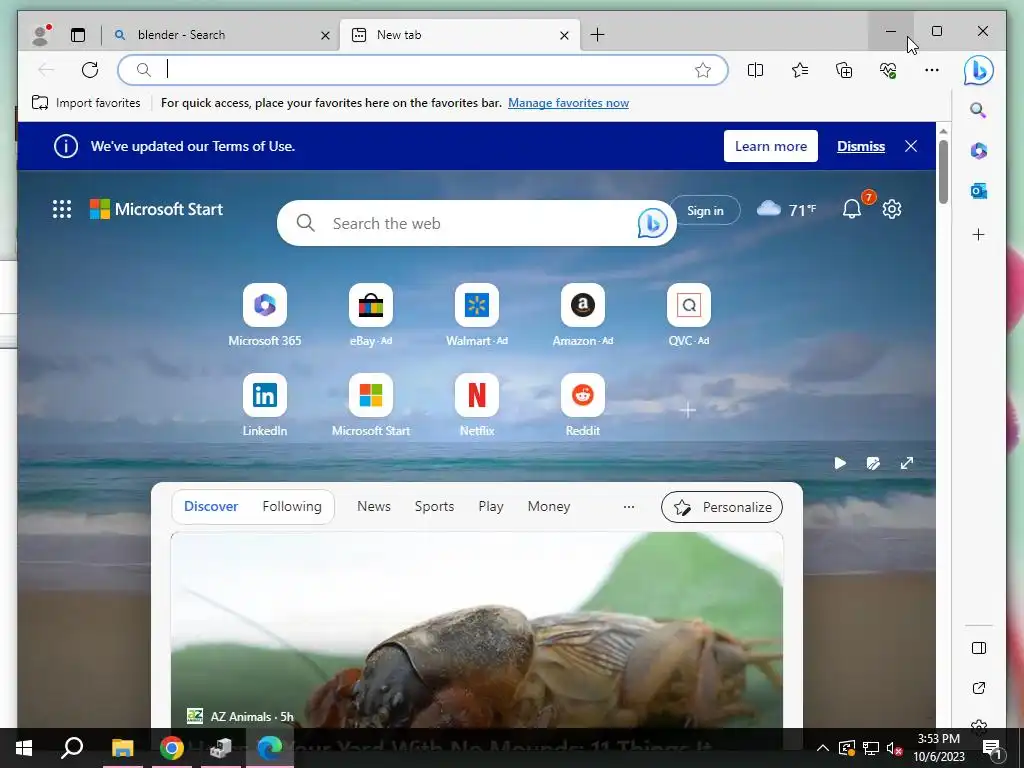The image size is (1024, 768).
Task: Click the page vertical scrollbar thumb
Action: [x=943, y=172]
